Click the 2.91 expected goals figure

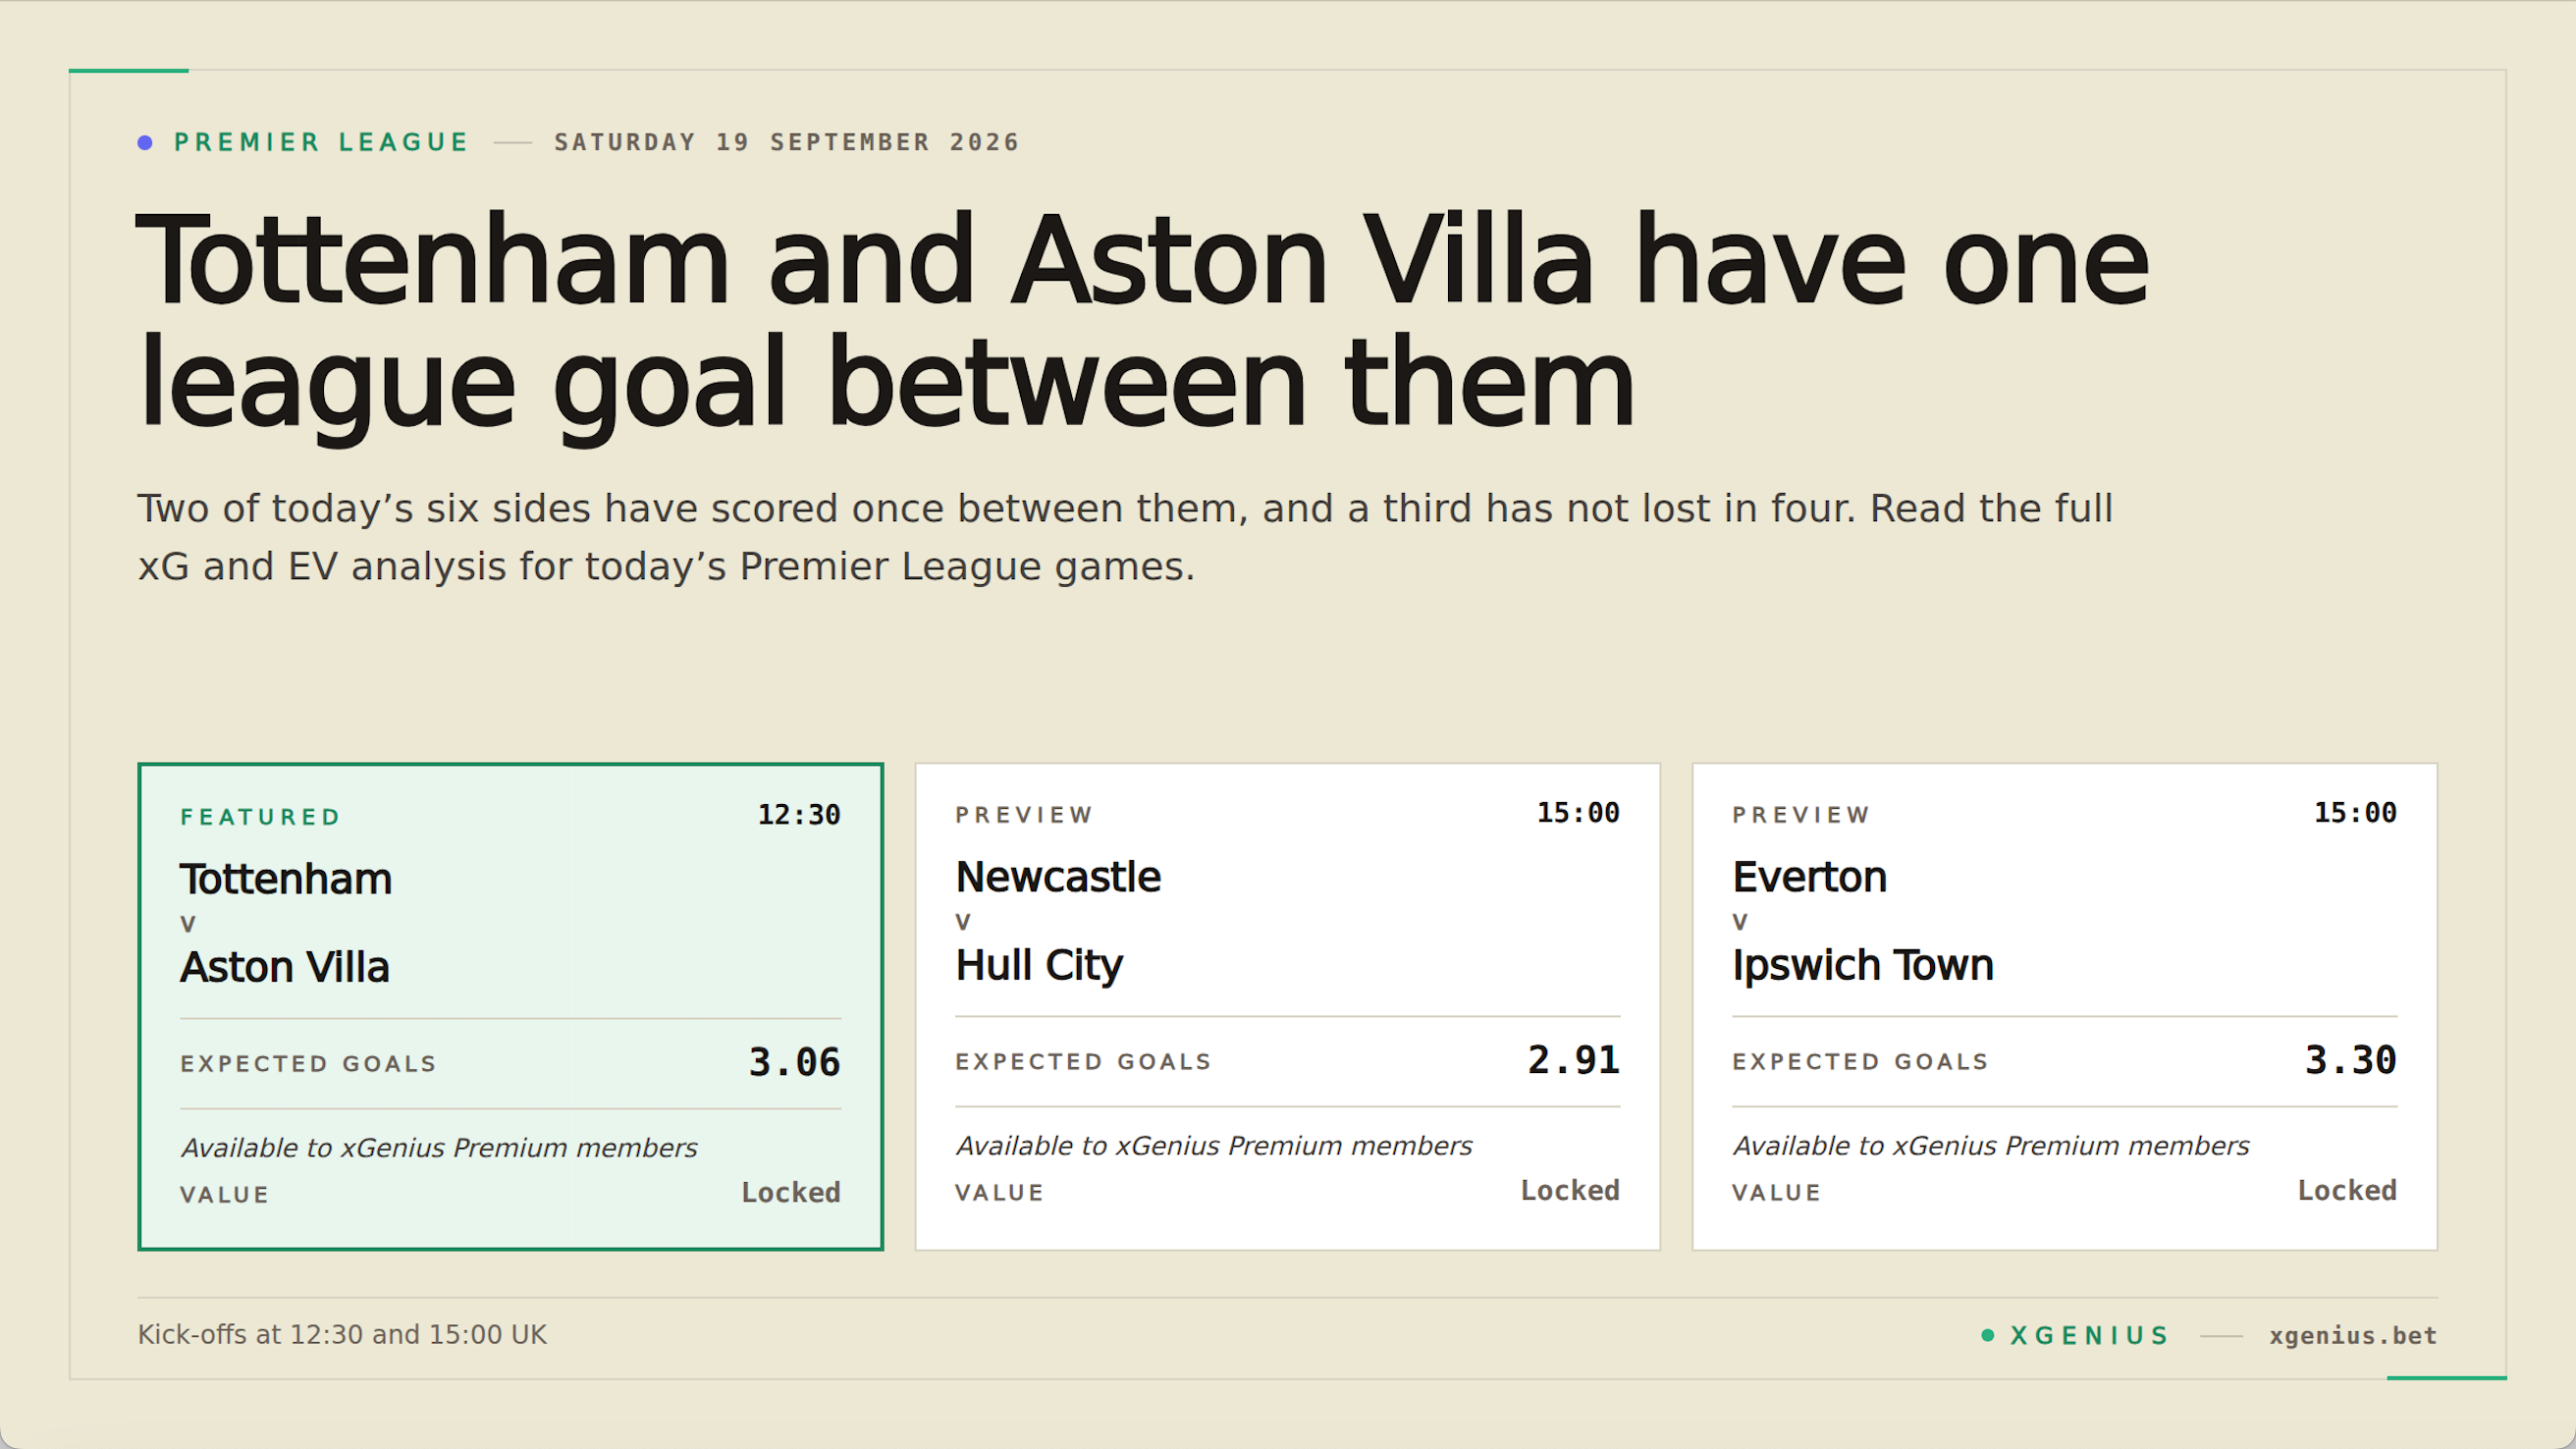click(1573, 1060)
